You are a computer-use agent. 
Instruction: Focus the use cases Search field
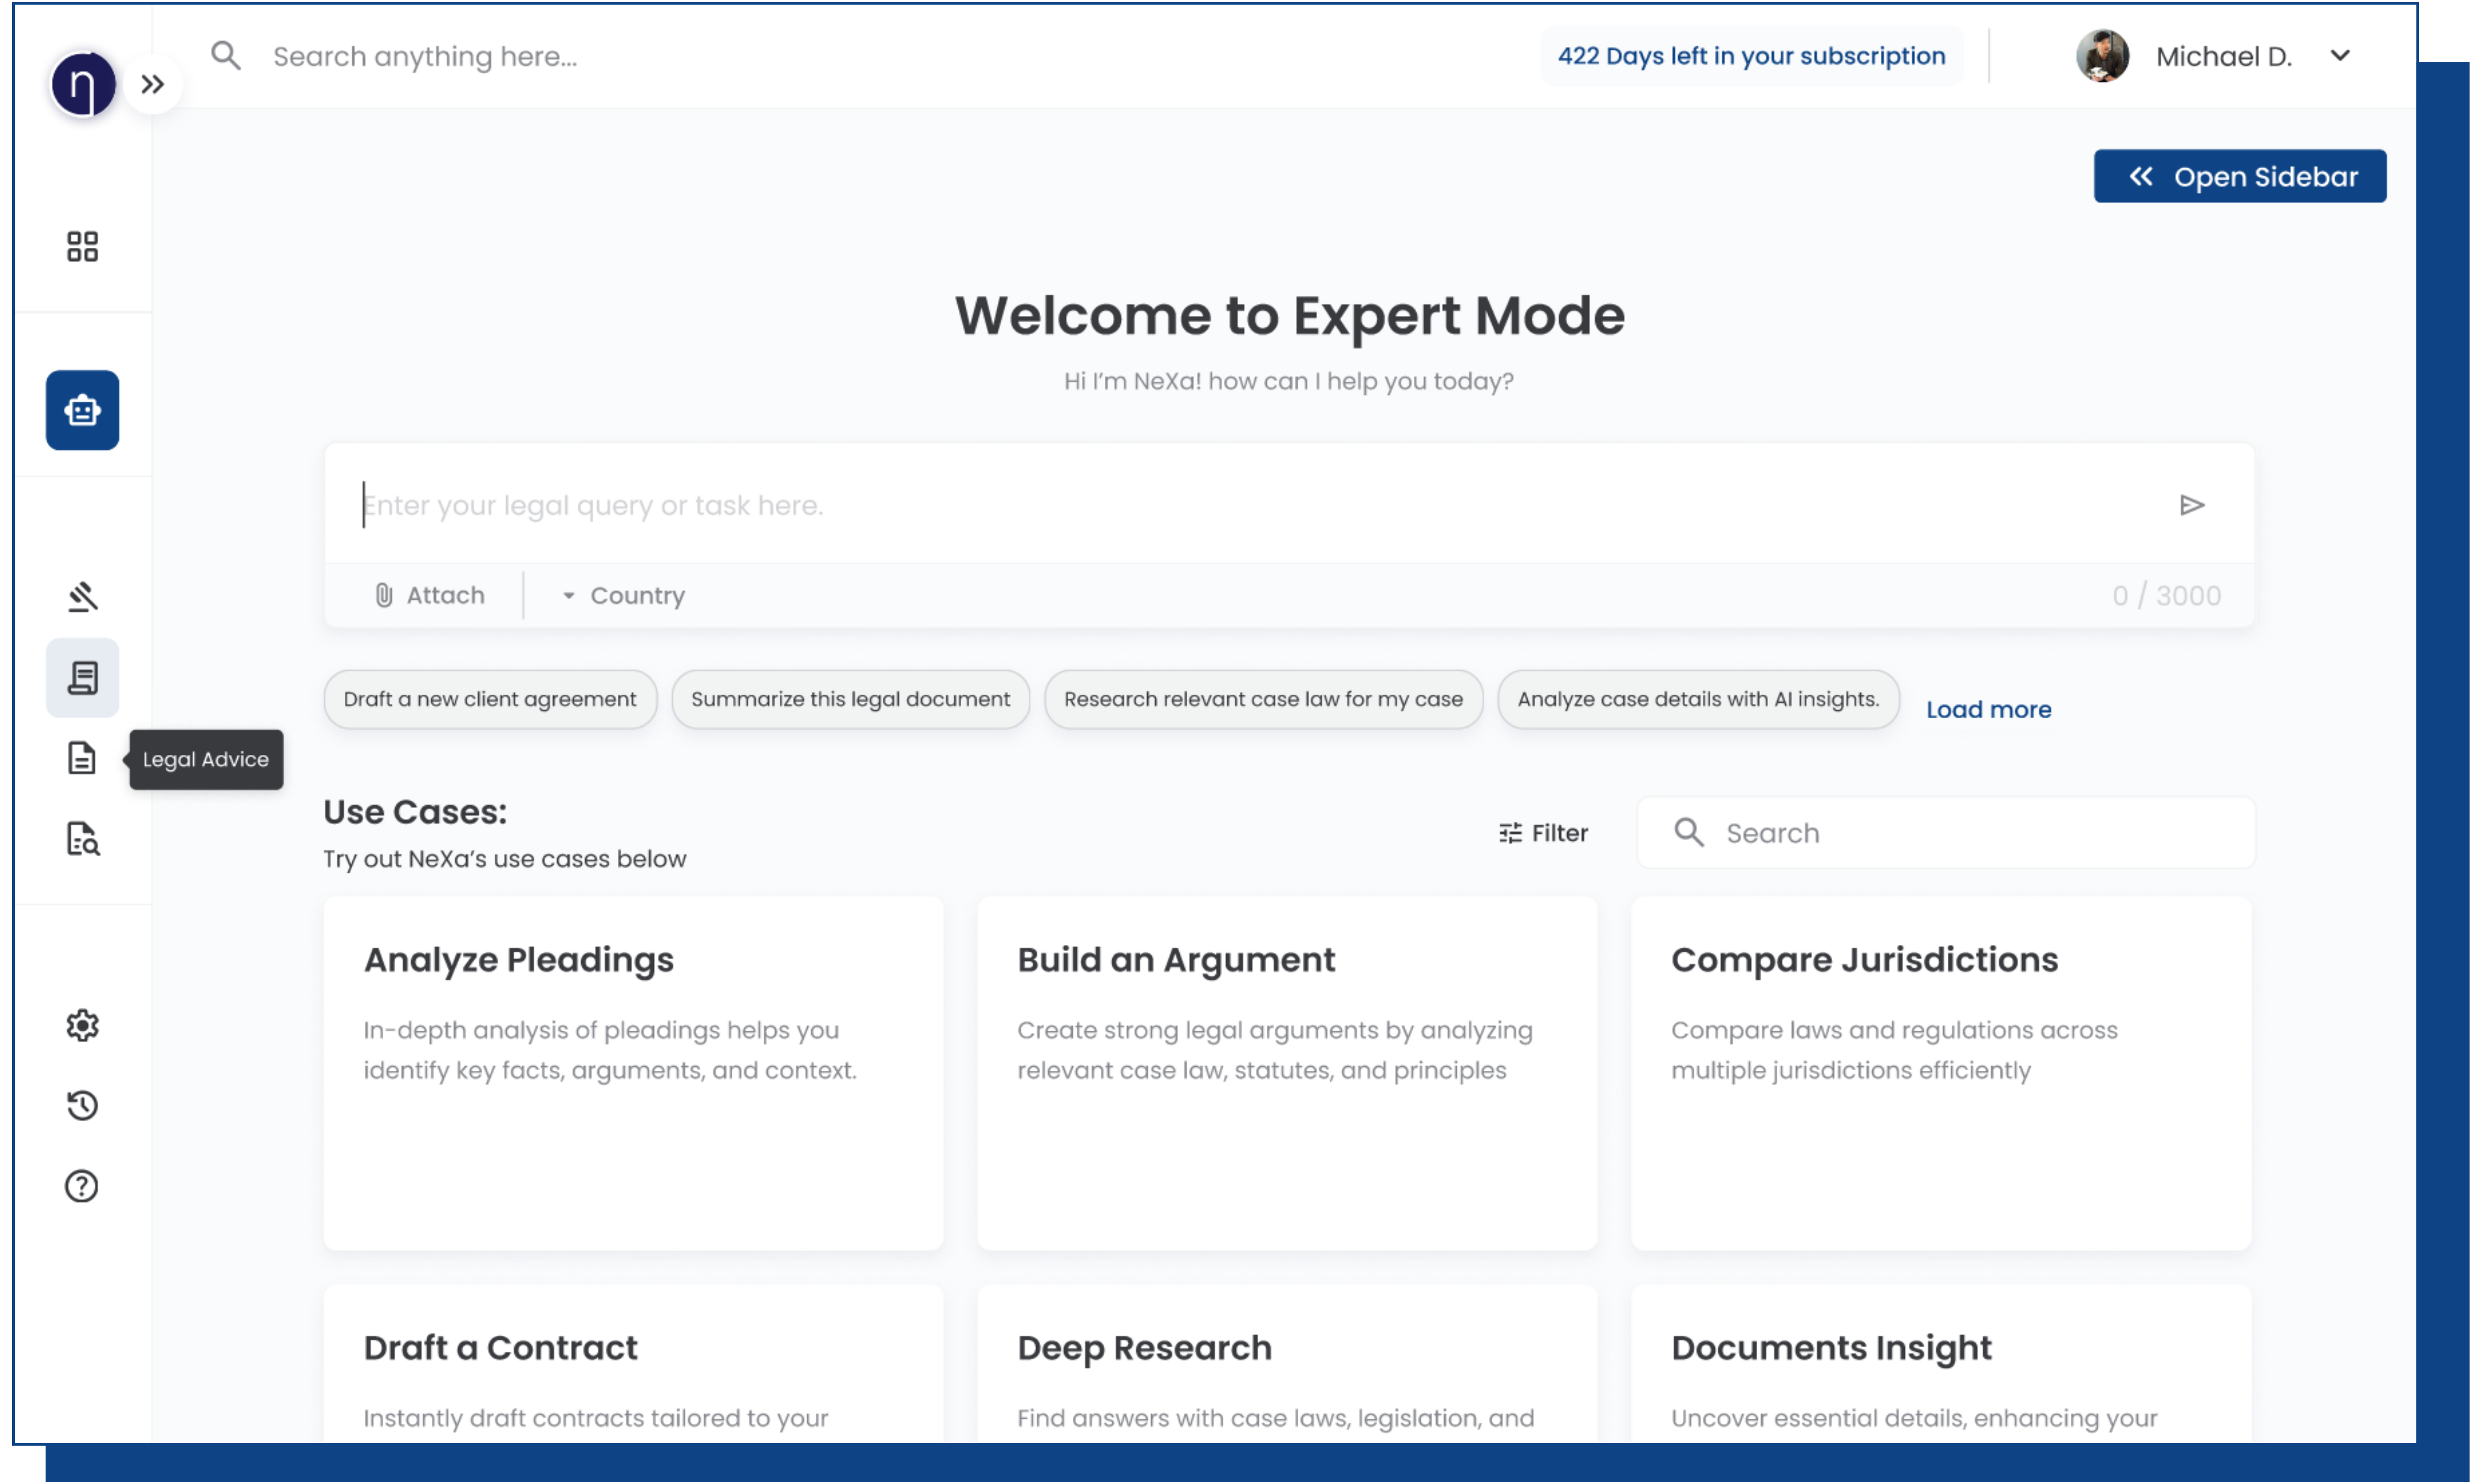1947,833
